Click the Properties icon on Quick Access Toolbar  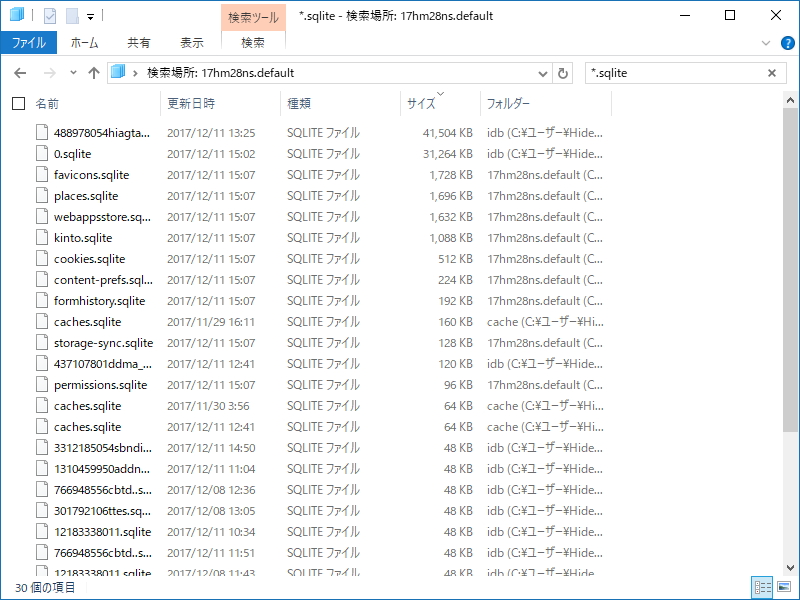49,15
